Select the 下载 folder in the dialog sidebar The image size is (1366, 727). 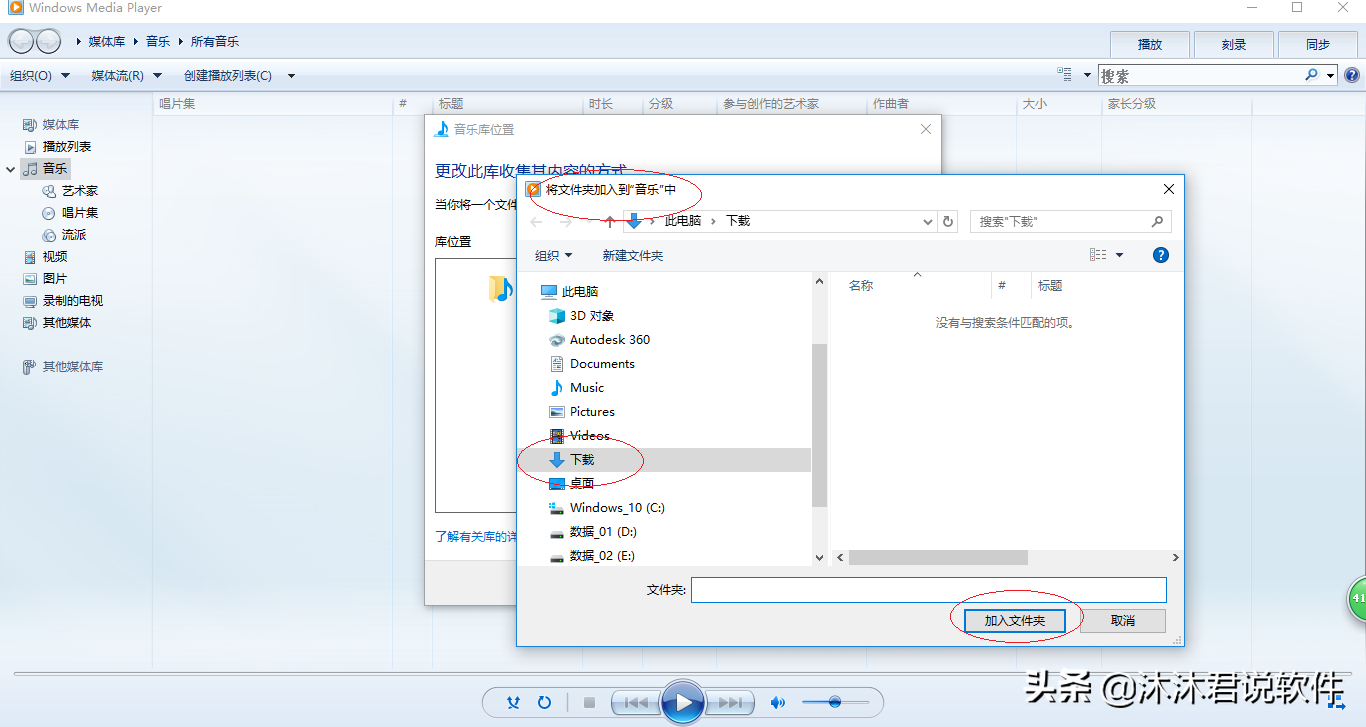click(583, 459)
